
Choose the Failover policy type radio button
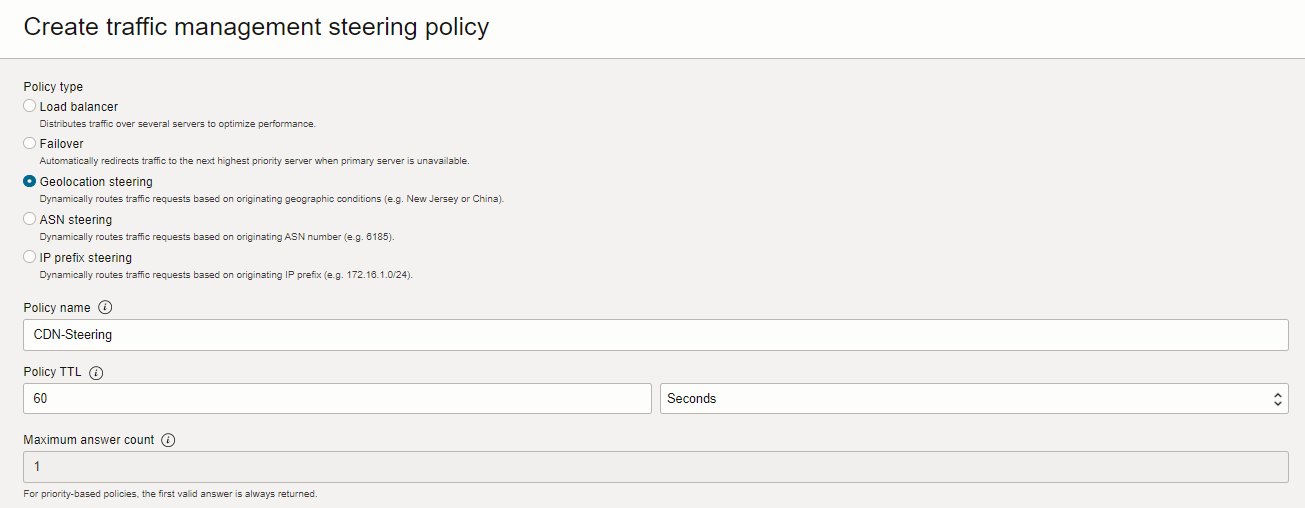click(x=30, y=144)
